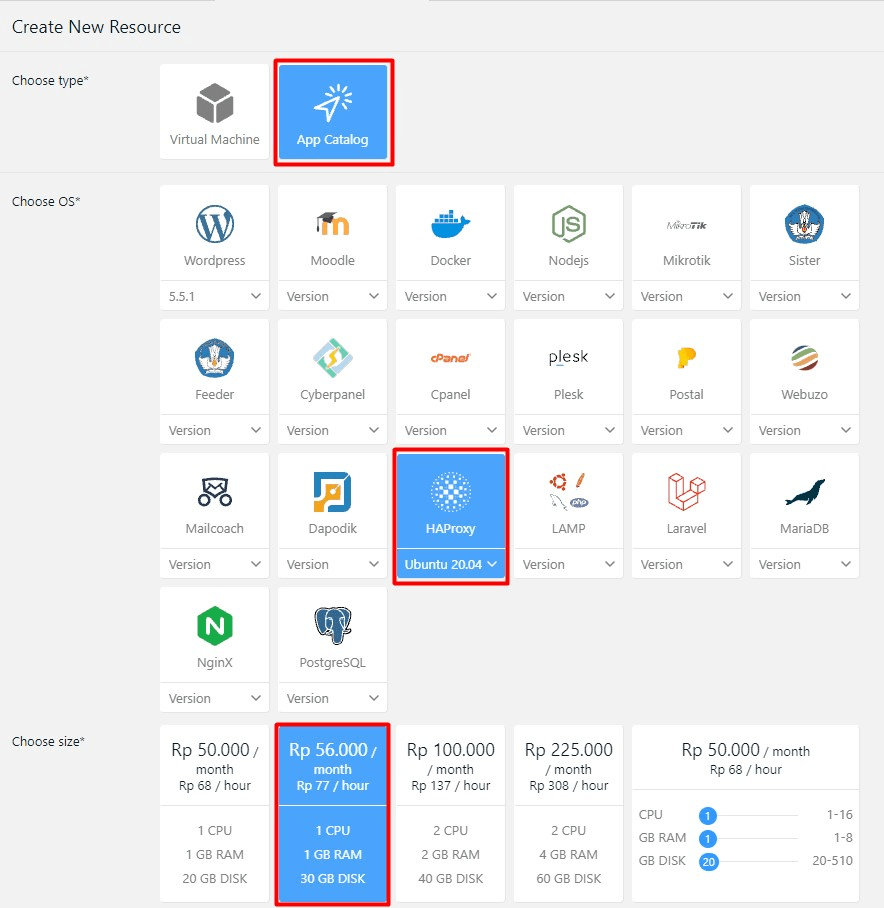The height and width of the screenshot is (908, 884).
Task: Open the Wordpress 5.5.1 version dropdown
Action: click(214, 296)
